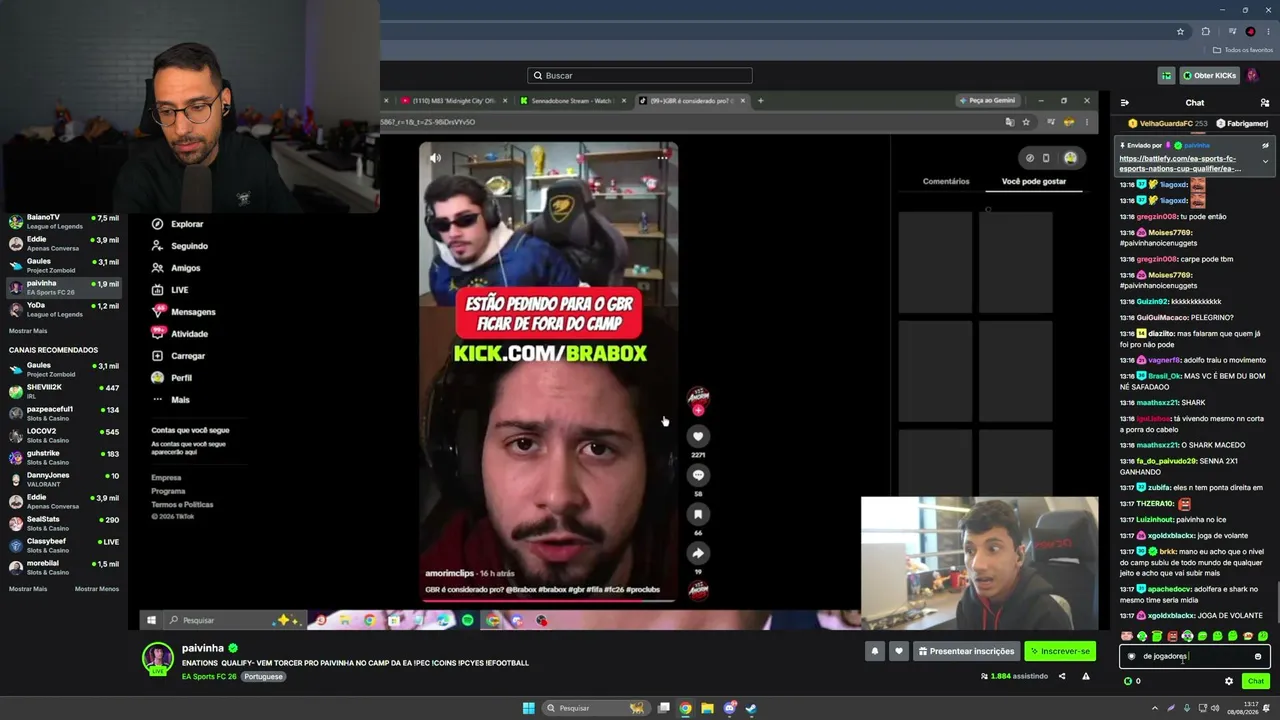Collapse the chat panel with the arrow icon

1125,103
